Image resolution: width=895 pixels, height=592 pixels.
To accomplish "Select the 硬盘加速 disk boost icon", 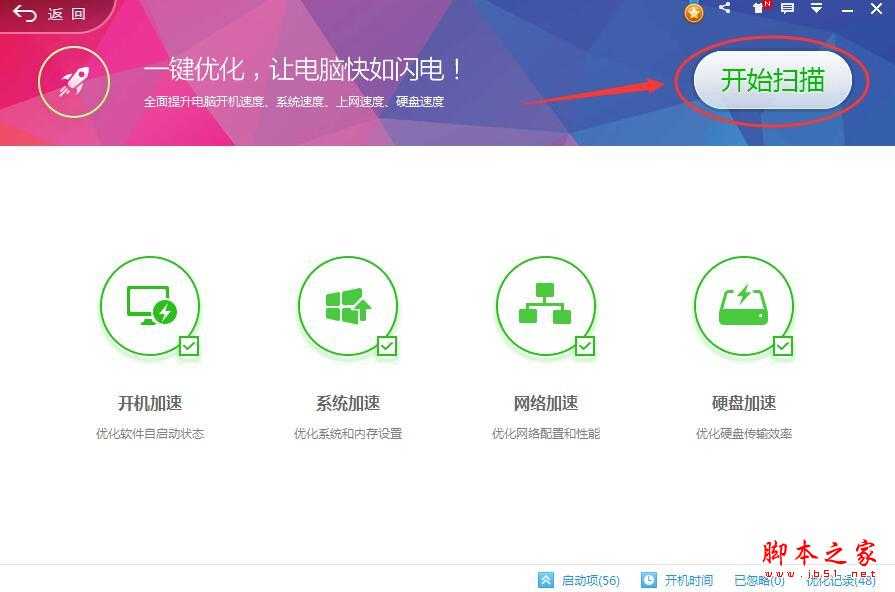I will [x=744, y=307].
